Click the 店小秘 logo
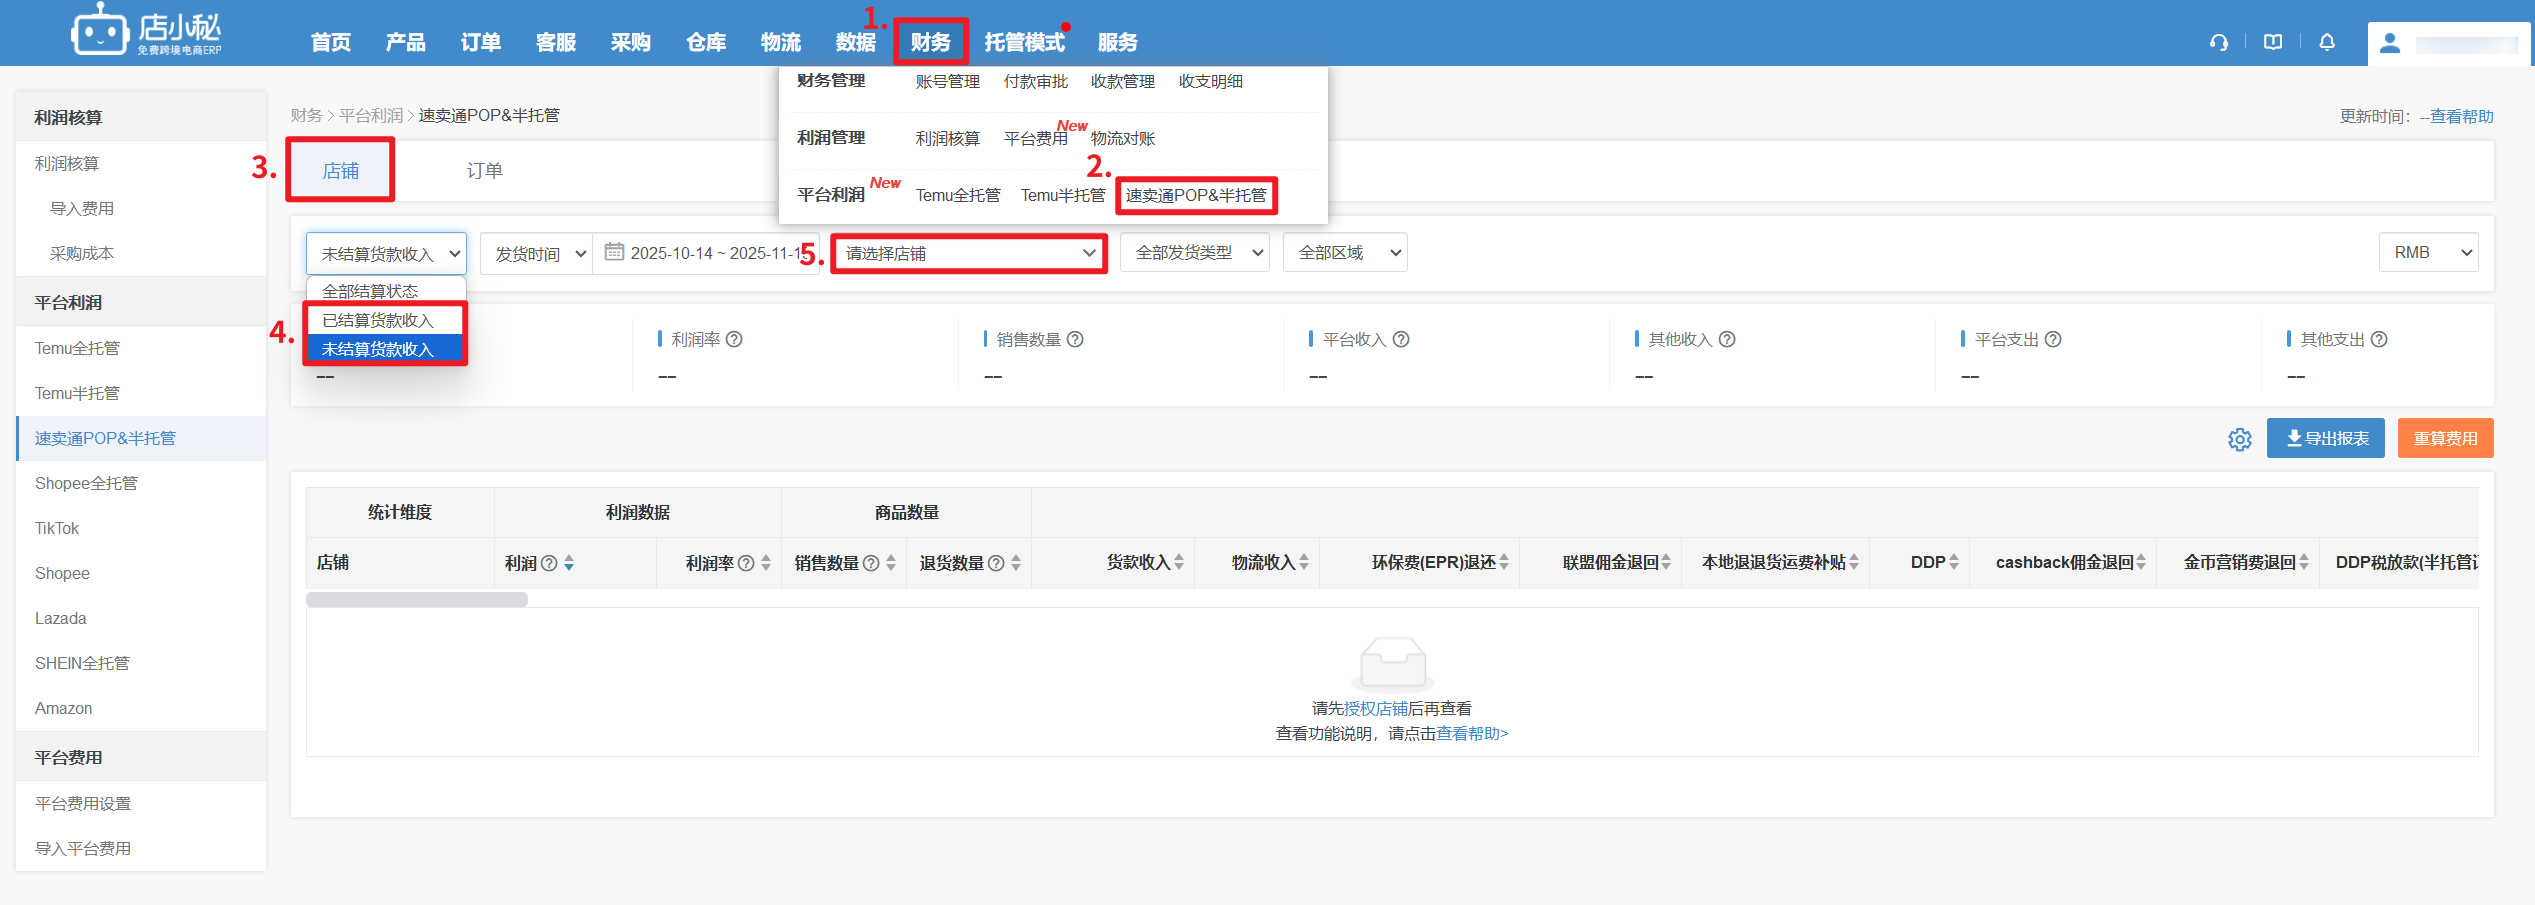This screenshot has height=905, width=2535. coord(148,32)
